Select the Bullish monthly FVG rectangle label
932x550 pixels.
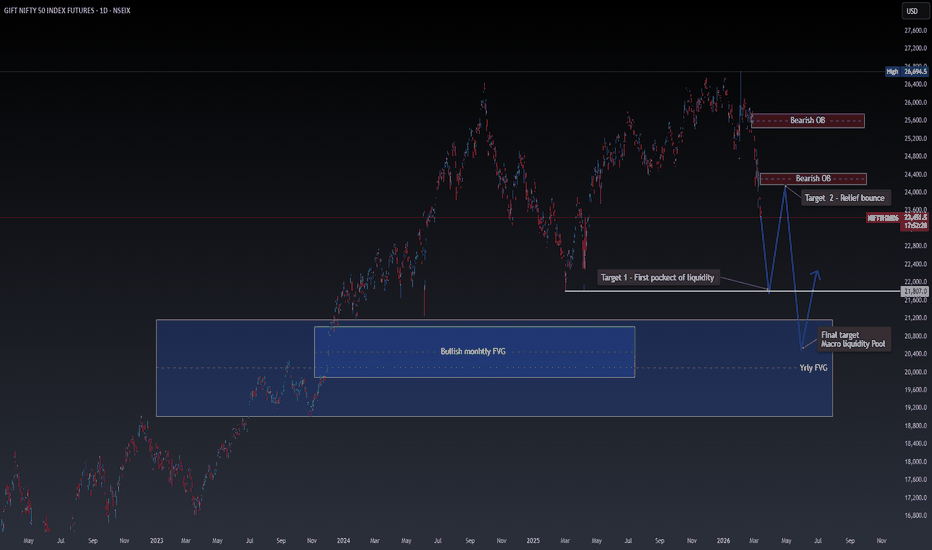tap(475, 352)
